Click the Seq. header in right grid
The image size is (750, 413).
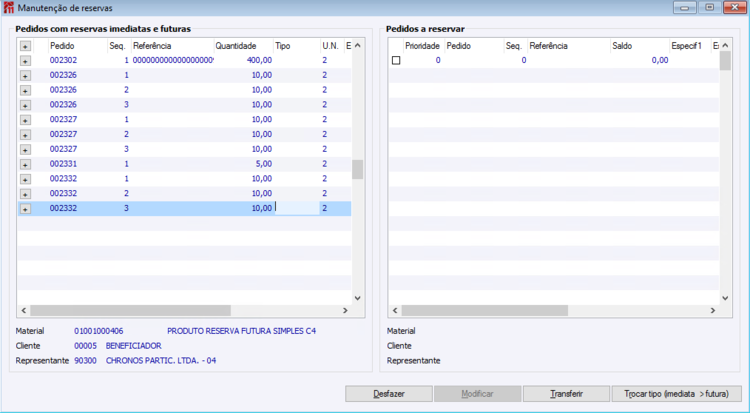point(516,46)
